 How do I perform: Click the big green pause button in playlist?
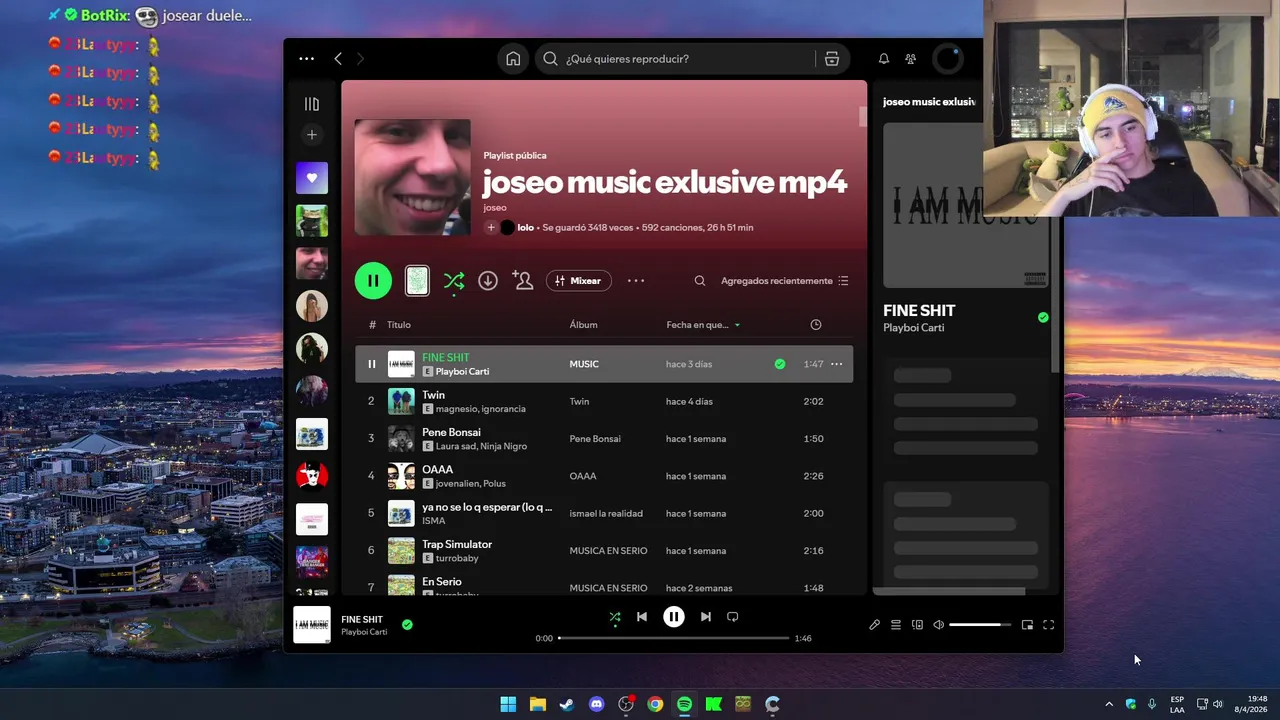click(373, 281)
